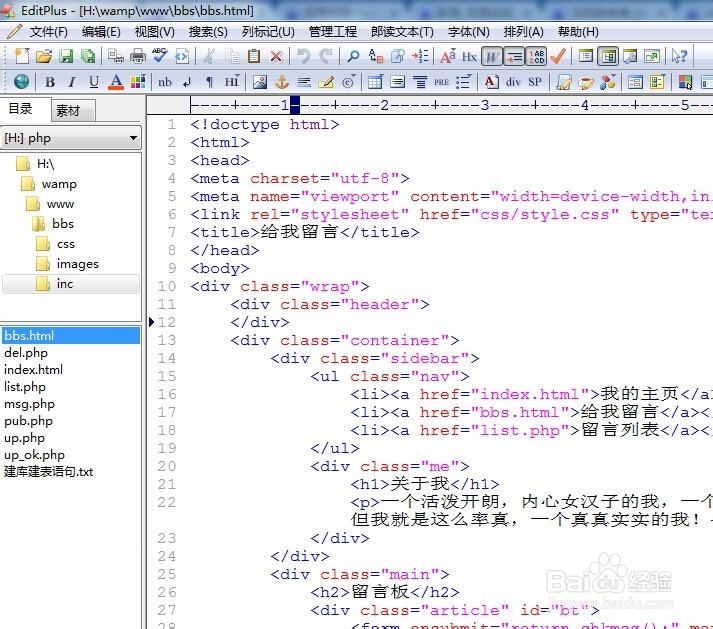The image size is (713, 629).
Task: Insert a PRE preformatted tag
Action: [442, 82]
